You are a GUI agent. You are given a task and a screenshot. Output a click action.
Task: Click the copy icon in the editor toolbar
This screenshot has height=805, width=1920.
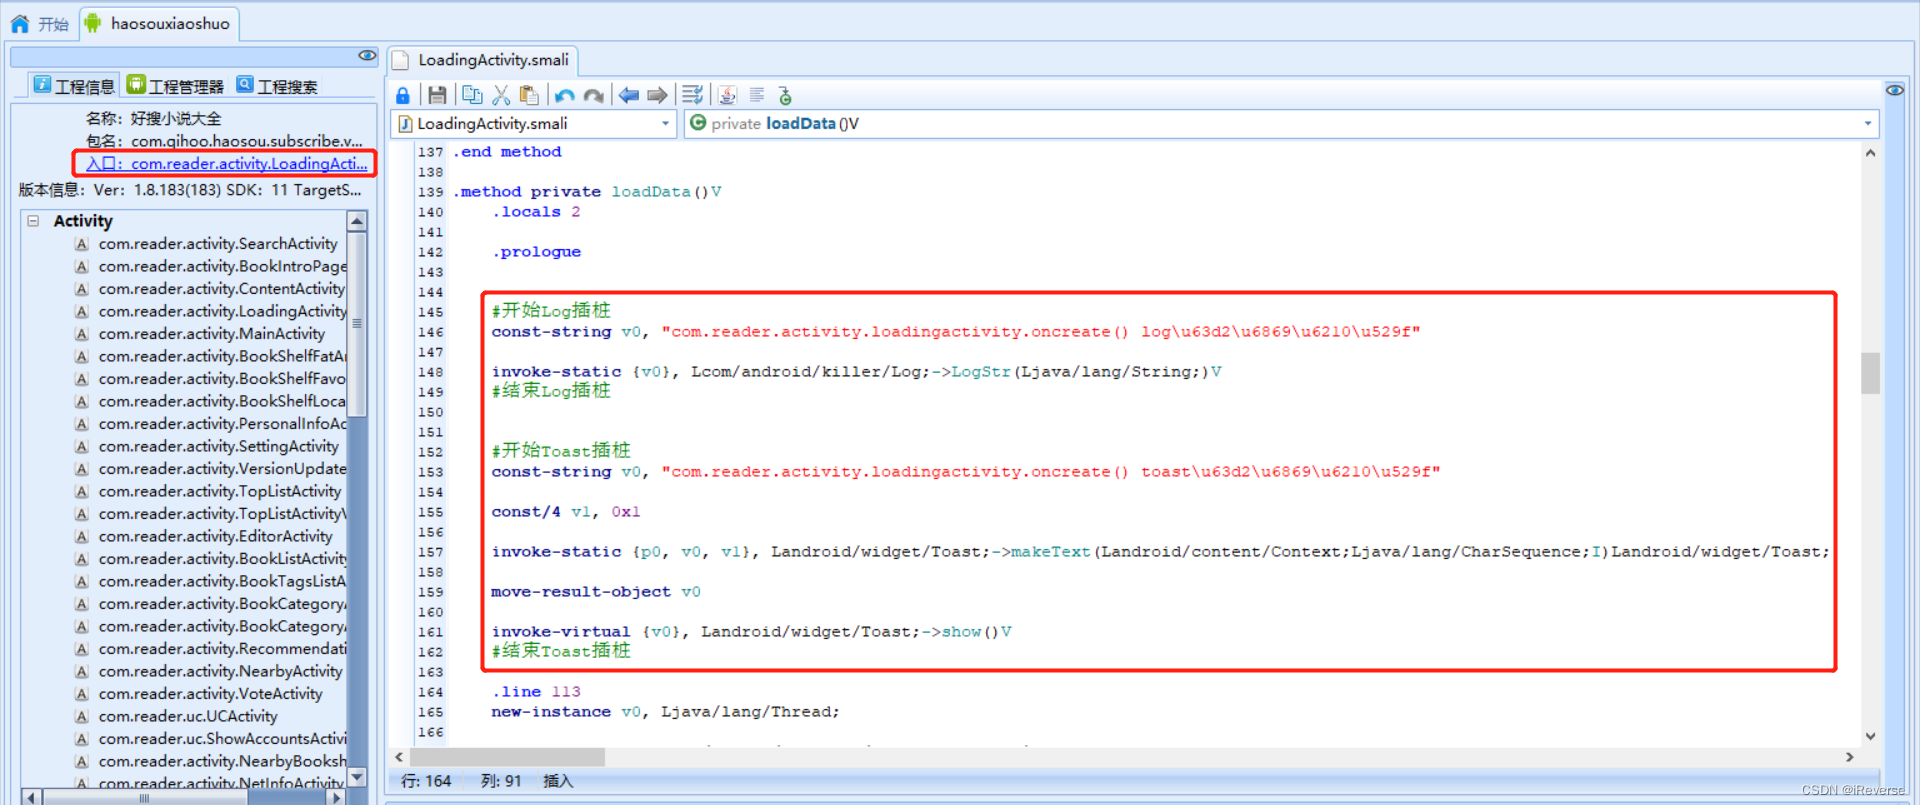(472, 95)
